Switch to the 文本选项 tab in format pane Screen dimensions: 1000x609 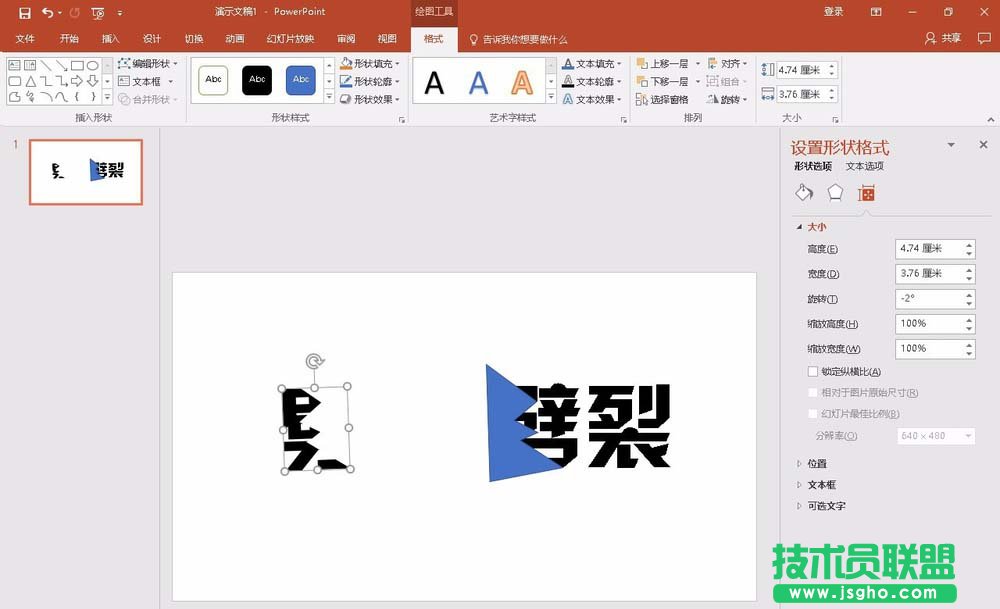pos(864,166)
